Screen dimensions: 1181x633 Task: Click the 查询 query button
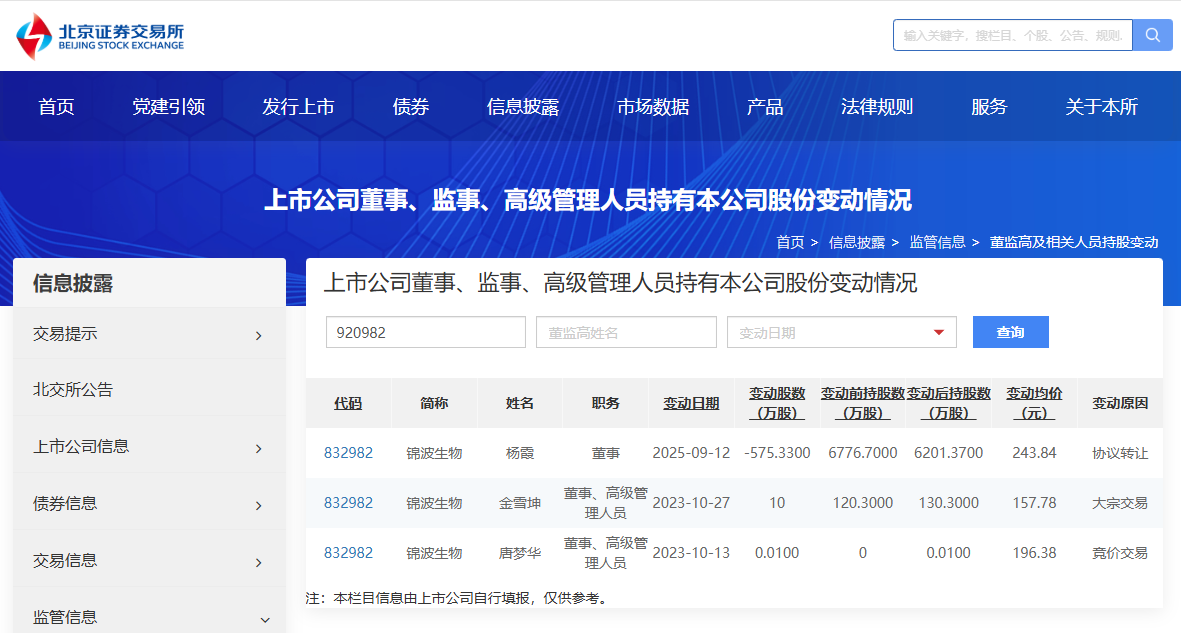pyautogui.click(x=1010, y=332)
